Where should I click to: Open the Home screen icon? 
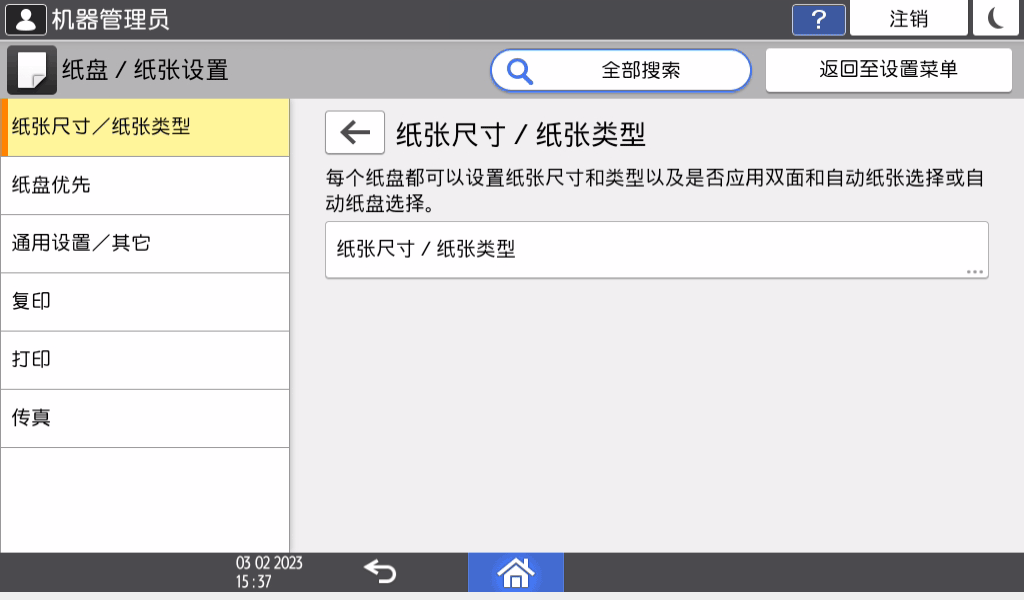[x=515, y=573]
